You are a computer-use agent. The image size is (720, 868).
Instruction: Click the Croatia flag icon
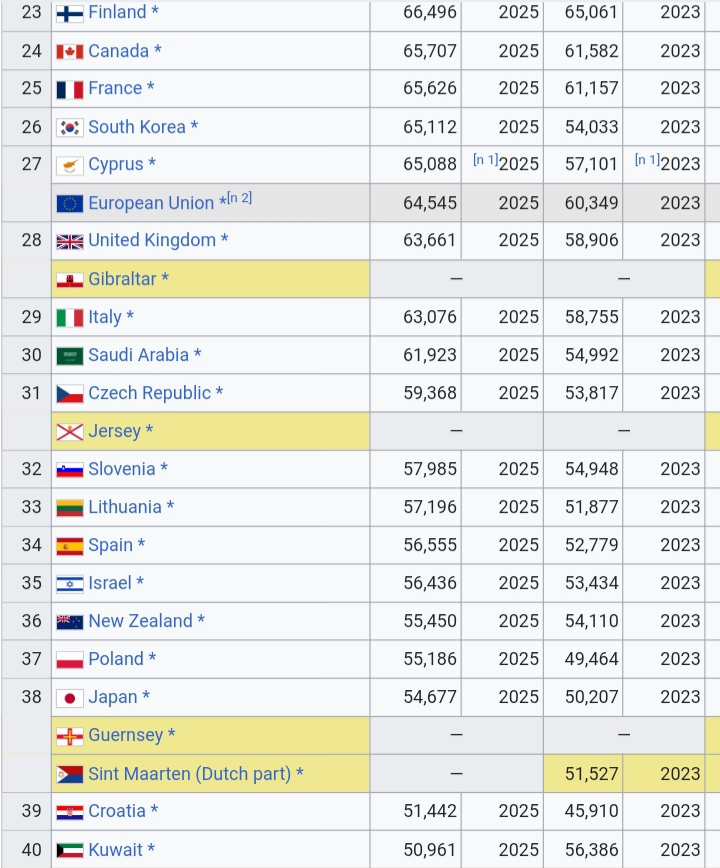click(x=70, y=812)
